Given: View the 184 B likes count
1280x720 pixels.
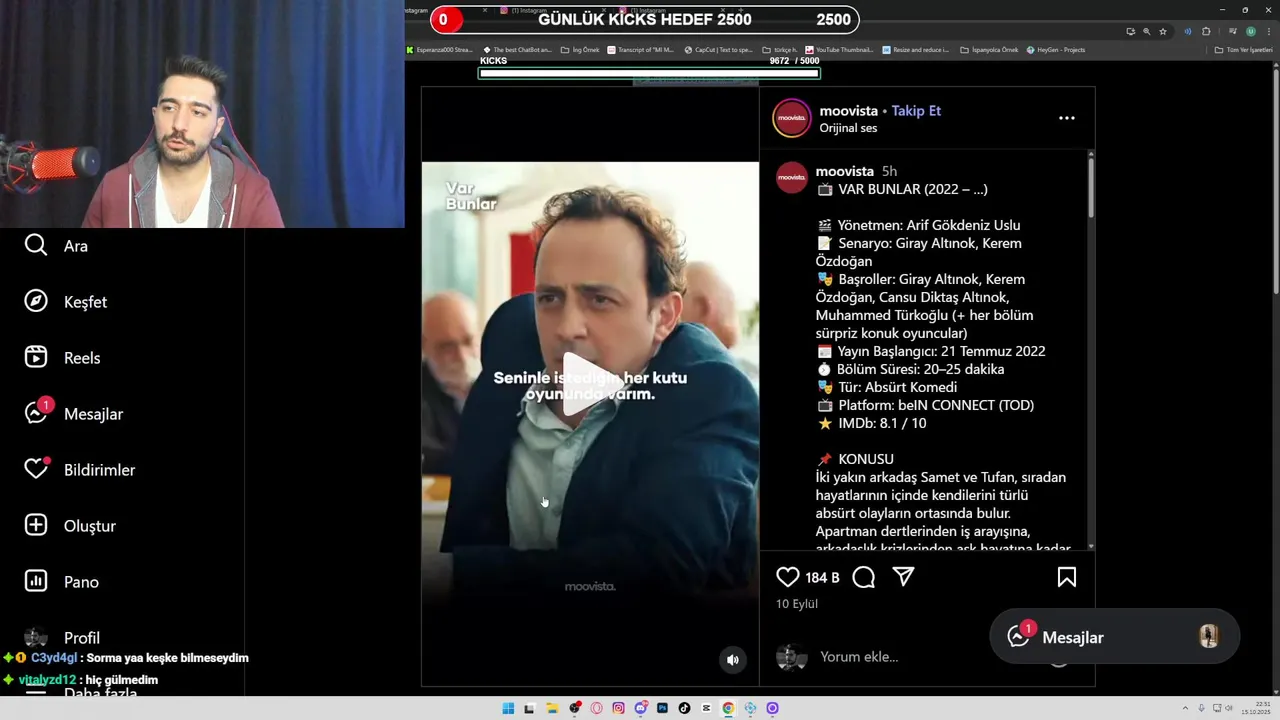Looking at the screenshot, I should pyautogui.click(x=822, y=578).
